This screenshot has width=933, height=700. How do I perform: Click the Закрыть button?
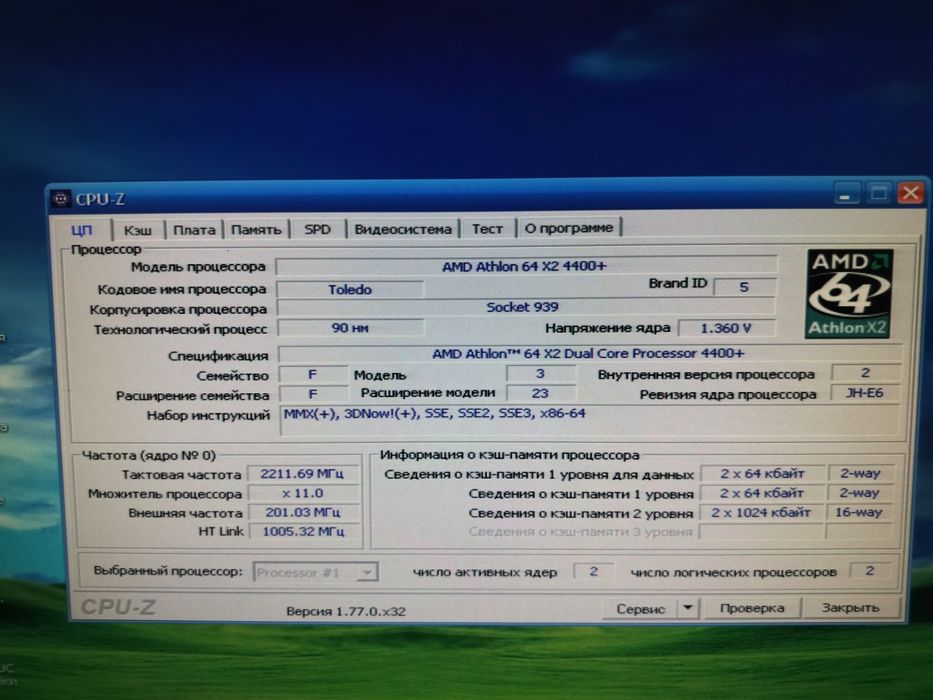[850, 608]
